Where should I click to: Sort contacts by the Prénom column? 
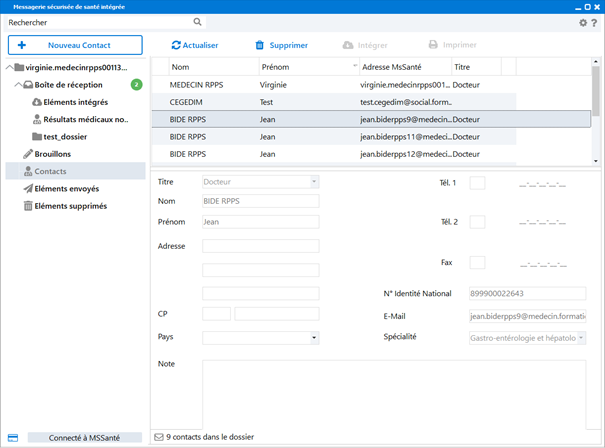[x=275, y=67]
